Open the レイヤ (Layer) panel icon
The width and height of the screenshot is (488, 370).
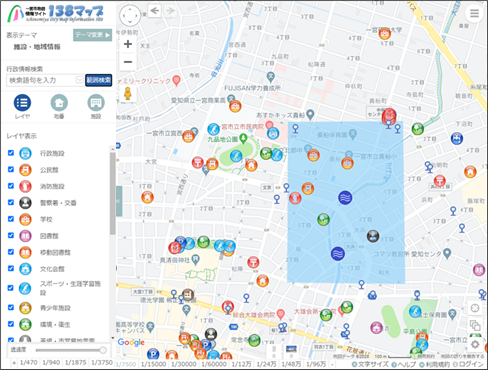(x=22, y=103)
